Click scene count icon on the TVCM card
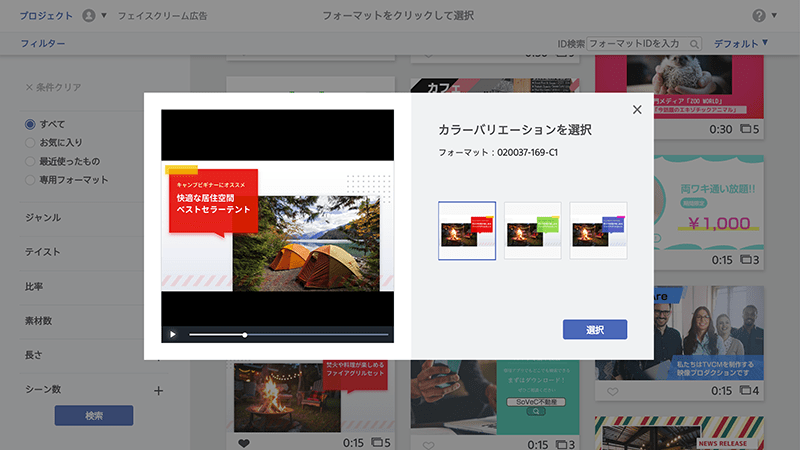 [x=746, y=391]
